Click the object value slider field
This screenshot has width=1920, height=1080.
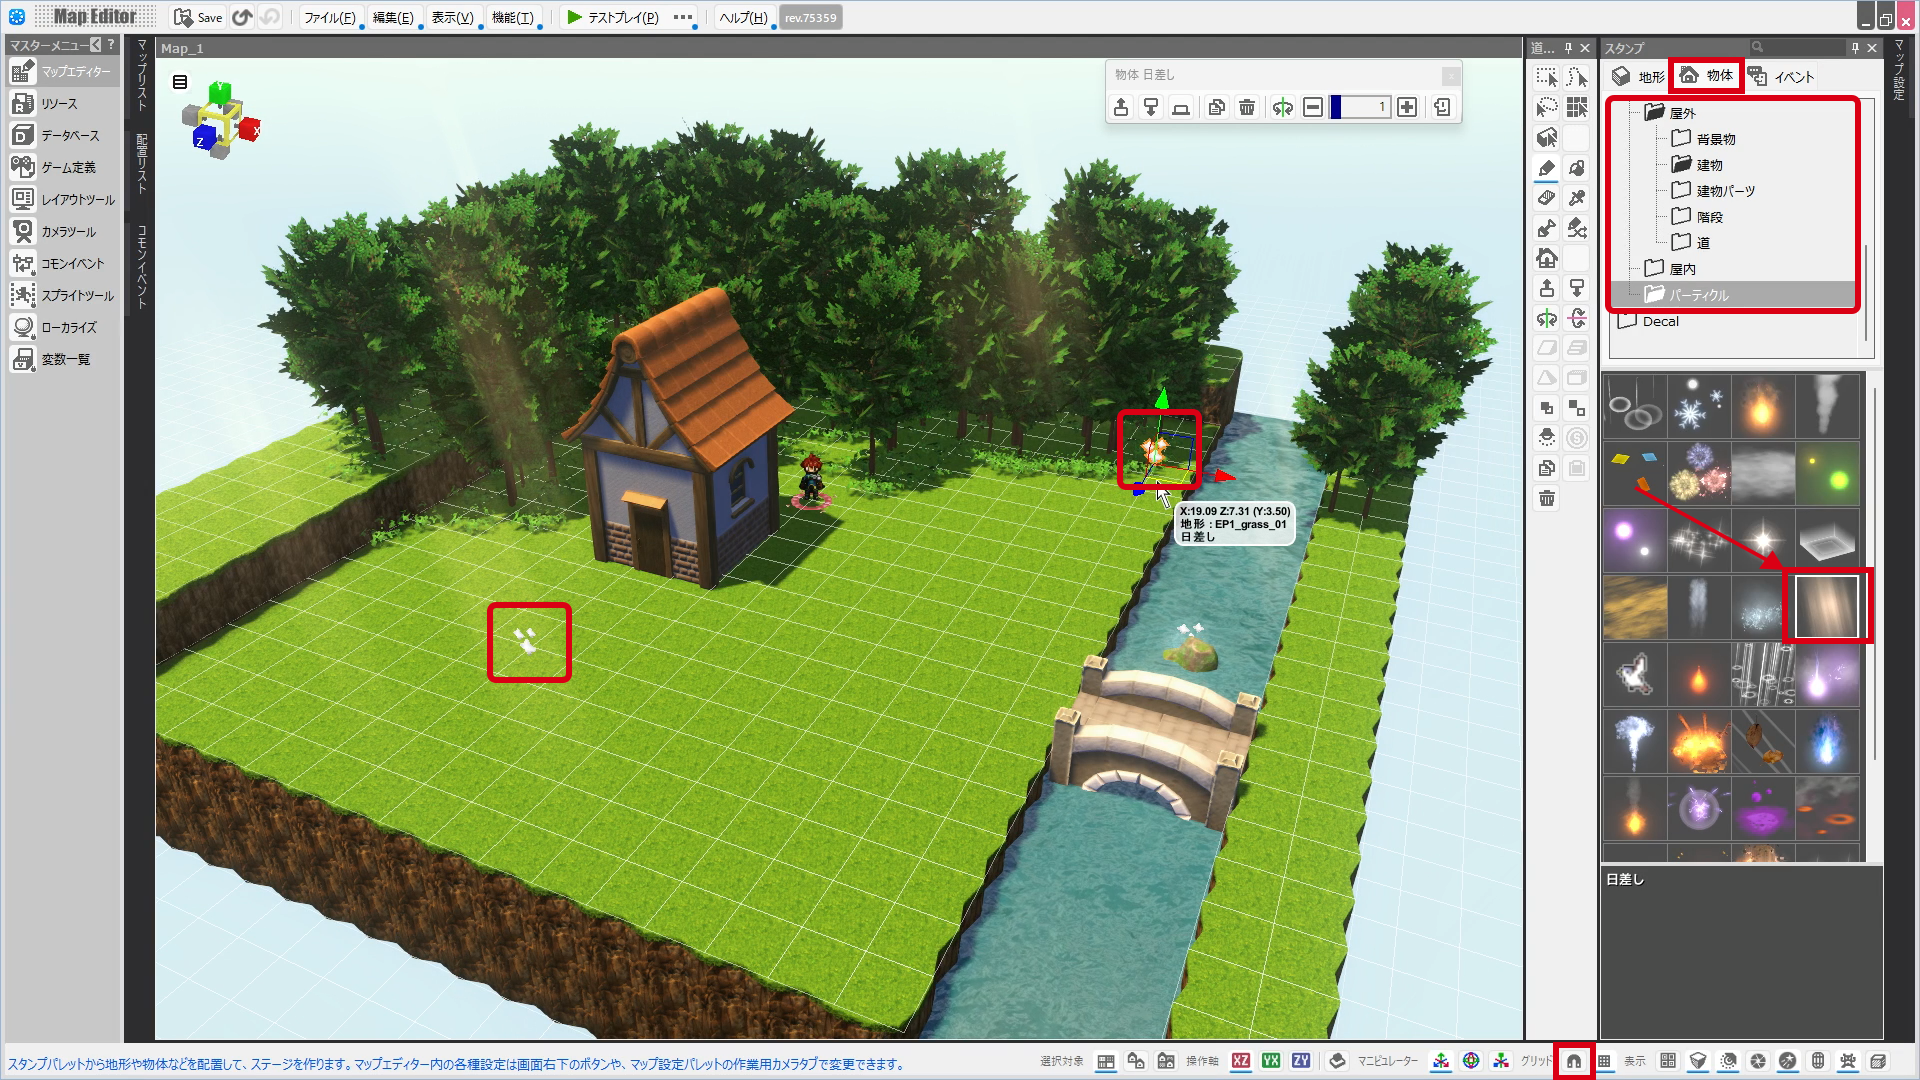tap(1360, 107)
